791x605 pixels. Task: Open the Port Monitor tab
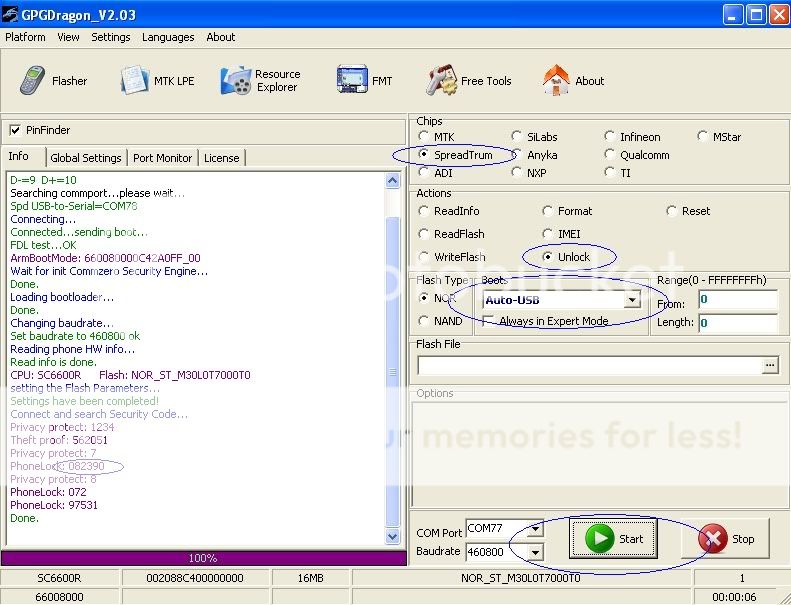(x=162, y=158)
